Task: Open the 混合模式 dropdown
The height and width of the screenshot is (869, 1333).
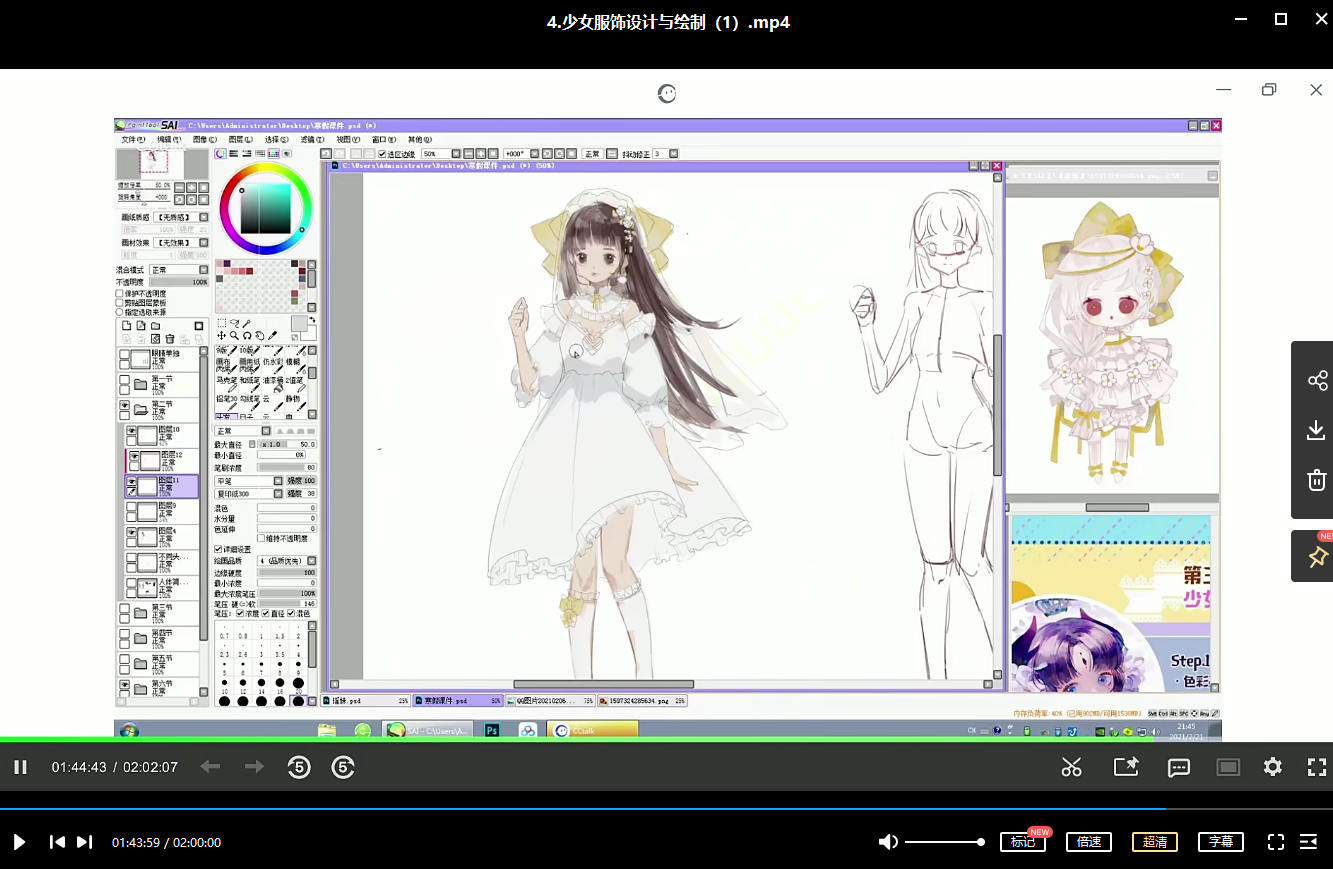Action: (x=178, y=270)
